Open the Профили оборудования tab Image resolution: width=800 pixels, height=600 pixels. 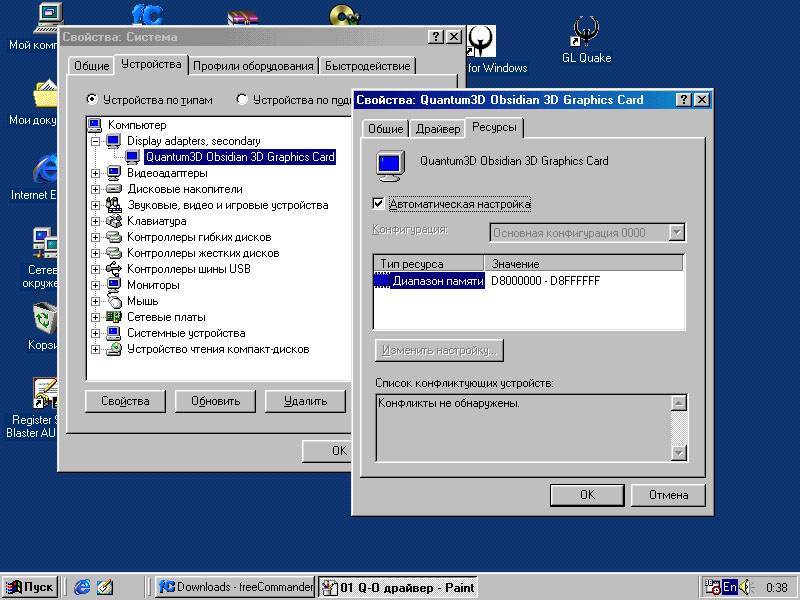[x=253, y=66]
